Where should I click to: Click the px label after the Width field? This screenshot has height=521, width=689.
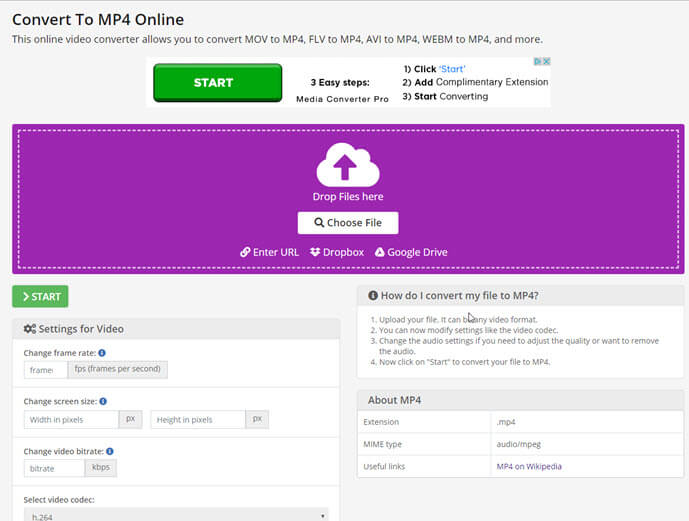click(131, 419)
